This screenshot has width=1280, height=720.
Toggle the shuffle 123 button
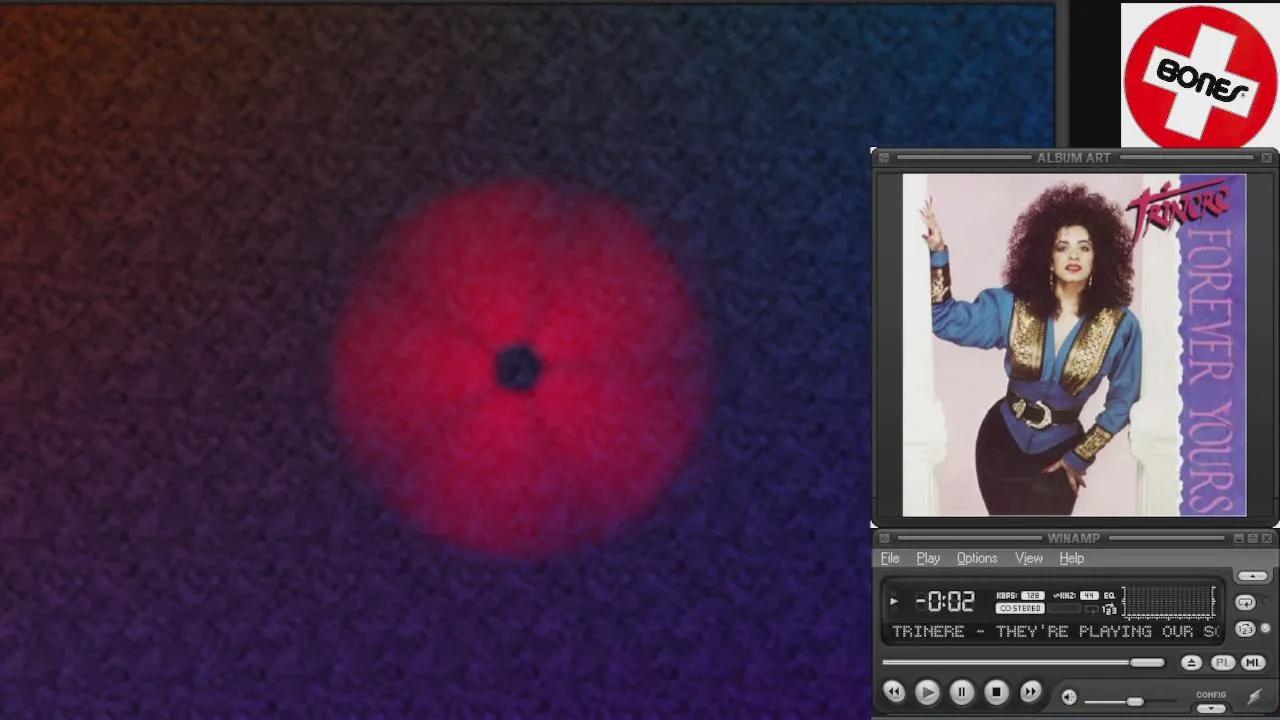tap(1245, 630)
